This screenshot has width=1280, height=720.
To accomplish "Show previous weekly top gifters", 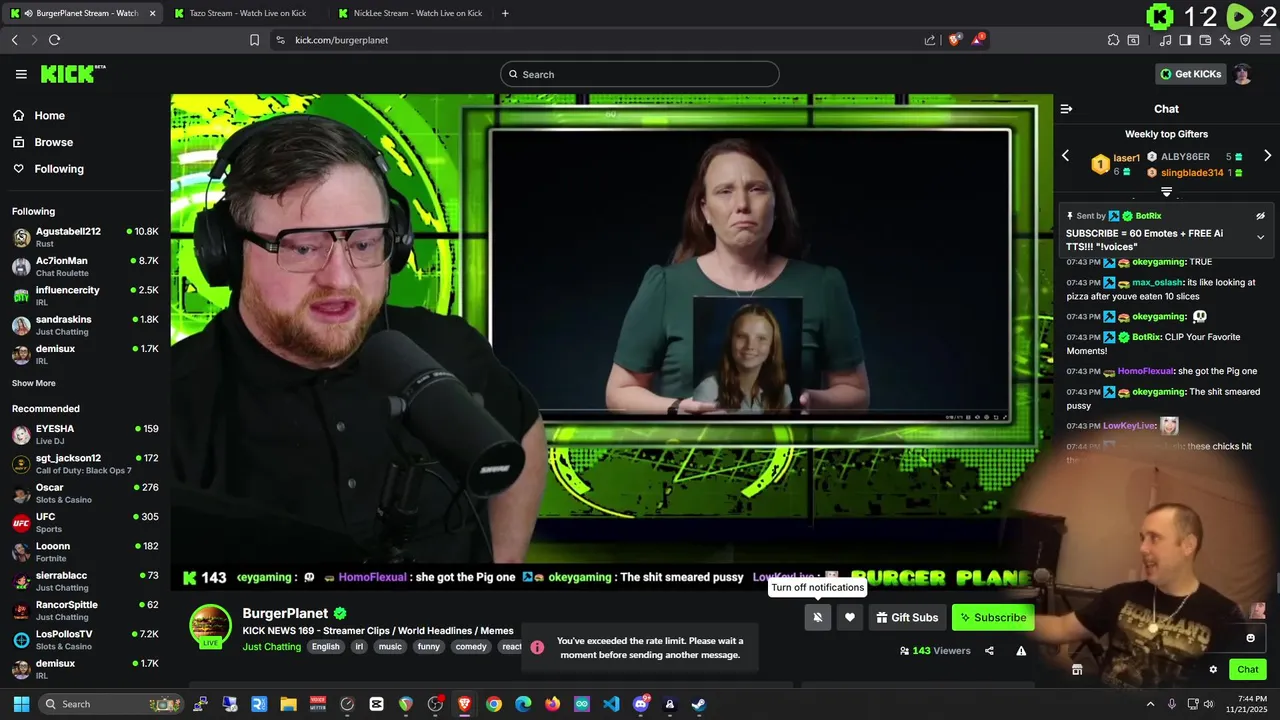I will (1065, 156).
